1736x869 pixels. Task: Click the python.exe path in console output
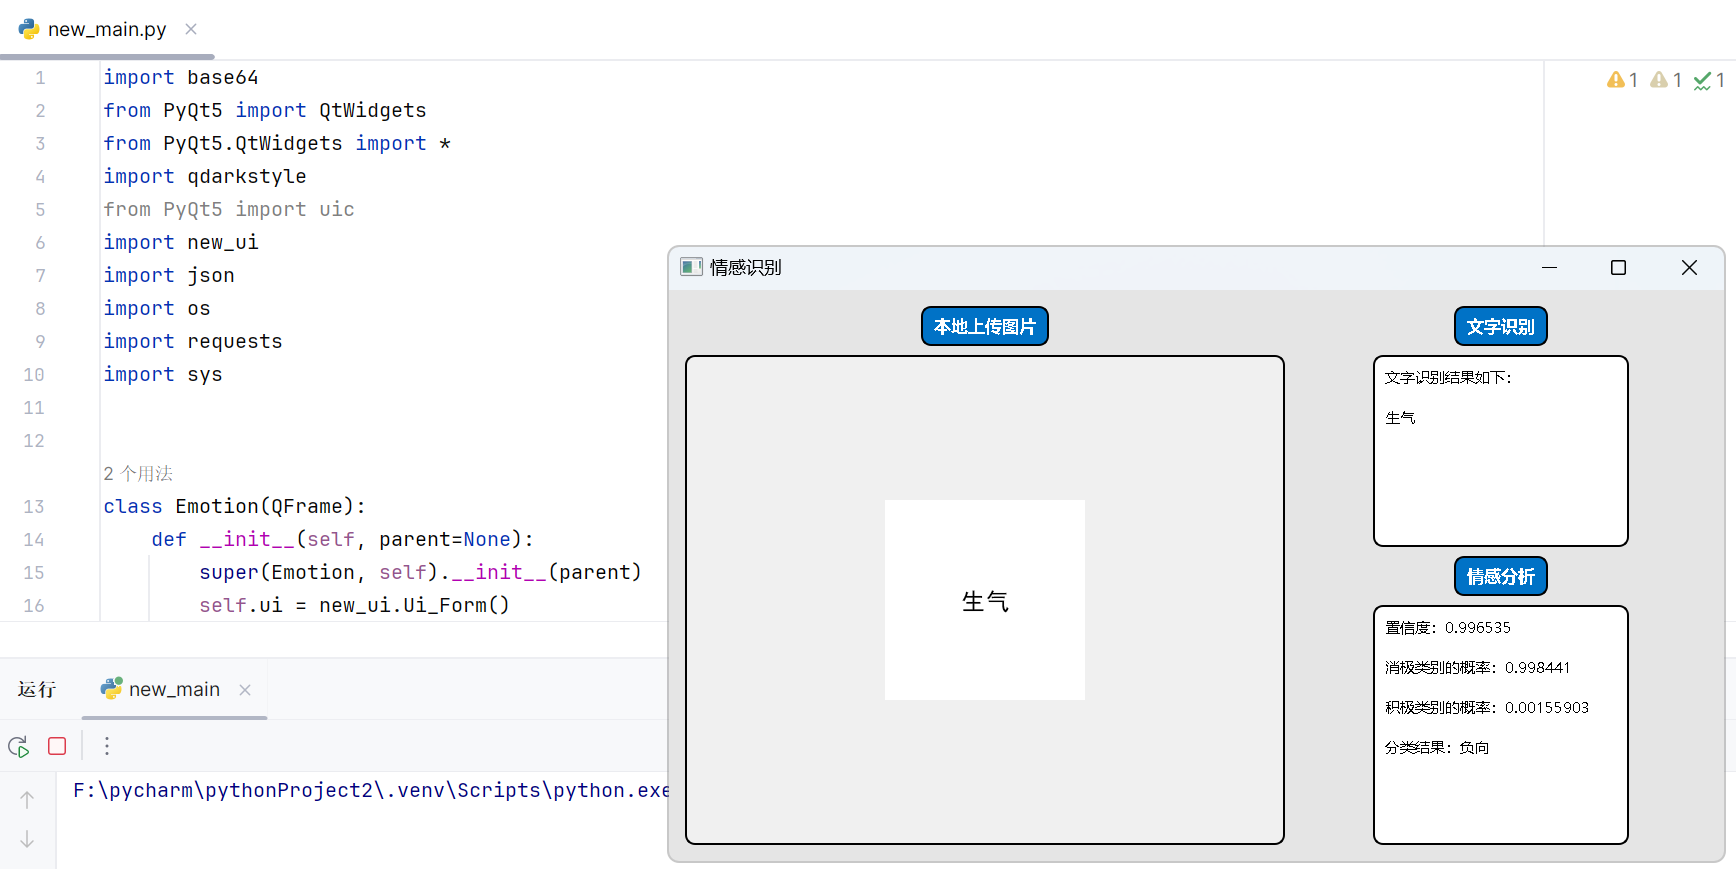(371, 790)
